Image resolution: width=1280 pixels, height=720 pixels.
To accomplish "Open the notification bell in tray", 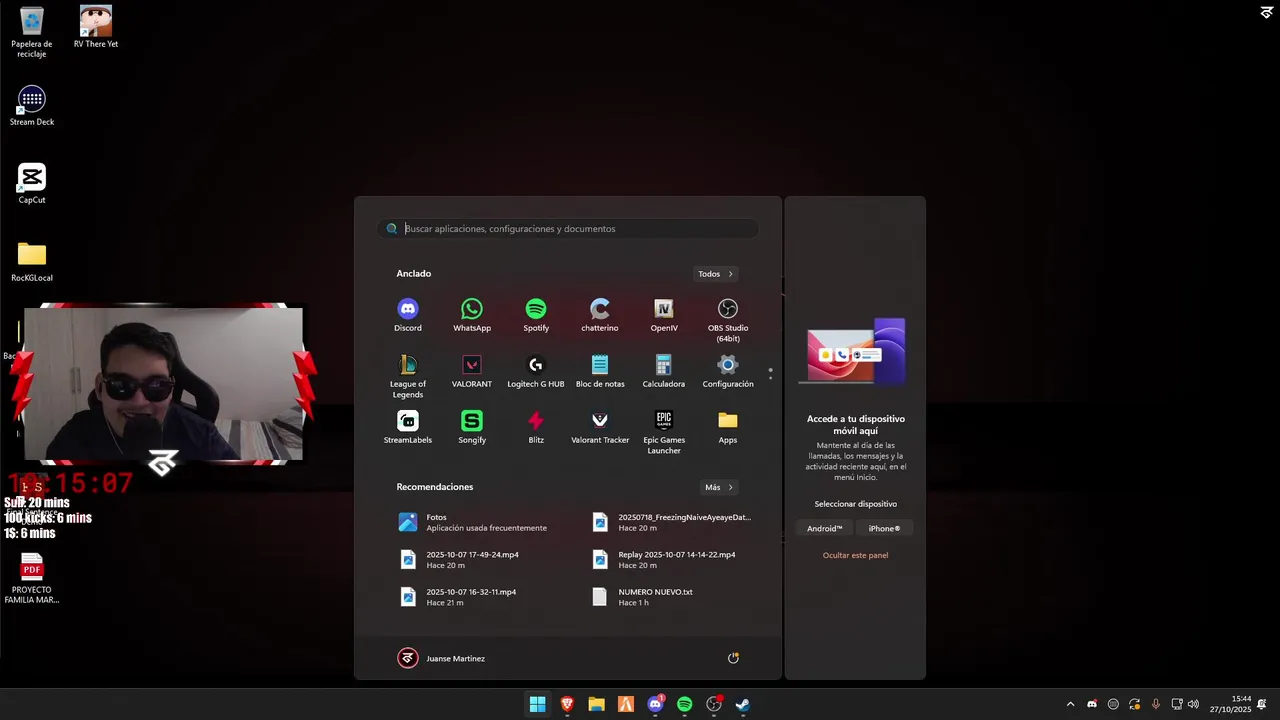I will [x=1262, y=704].
